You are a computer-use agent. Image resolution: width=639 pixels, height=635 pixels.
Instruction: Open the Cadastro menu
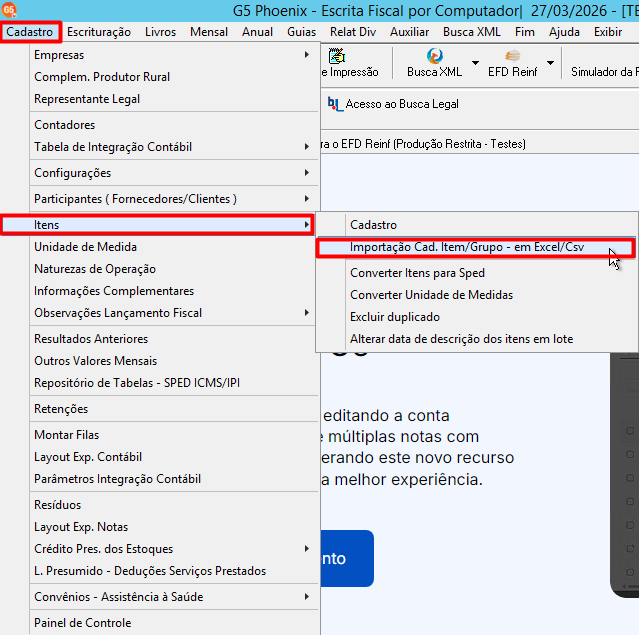point(30,32)
